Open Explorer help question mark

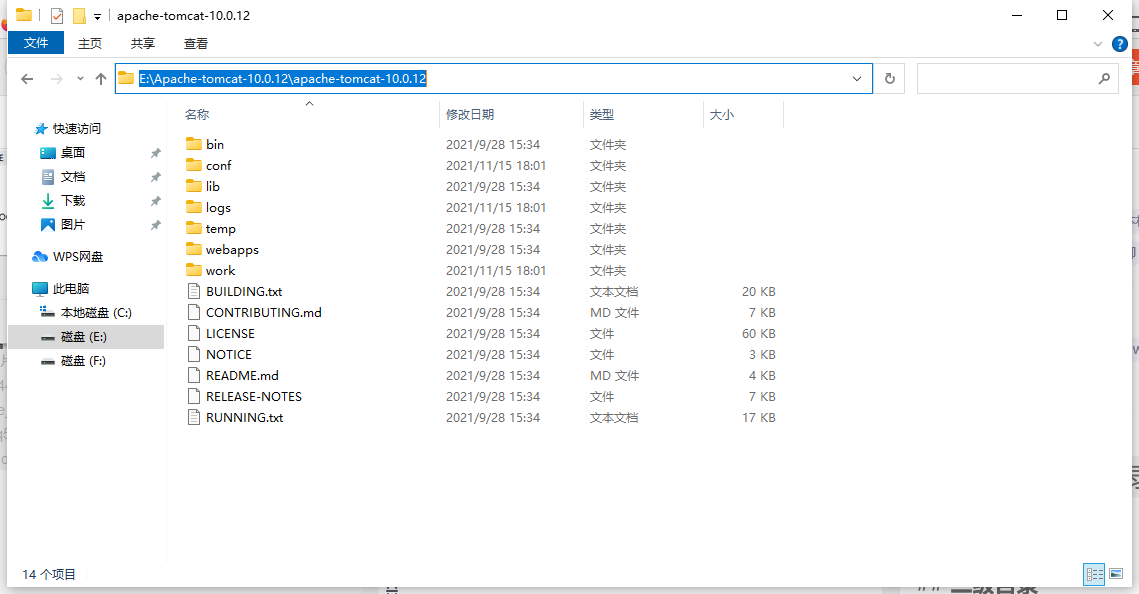click(1119, 44)
